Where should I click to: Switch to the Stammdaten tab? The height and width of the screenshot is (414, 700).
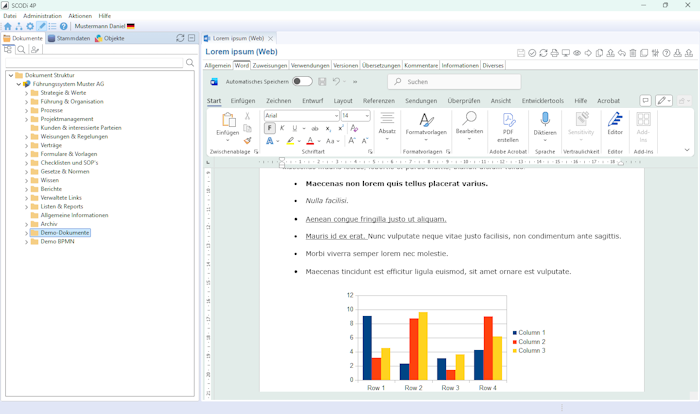click(x=69, y=38)
